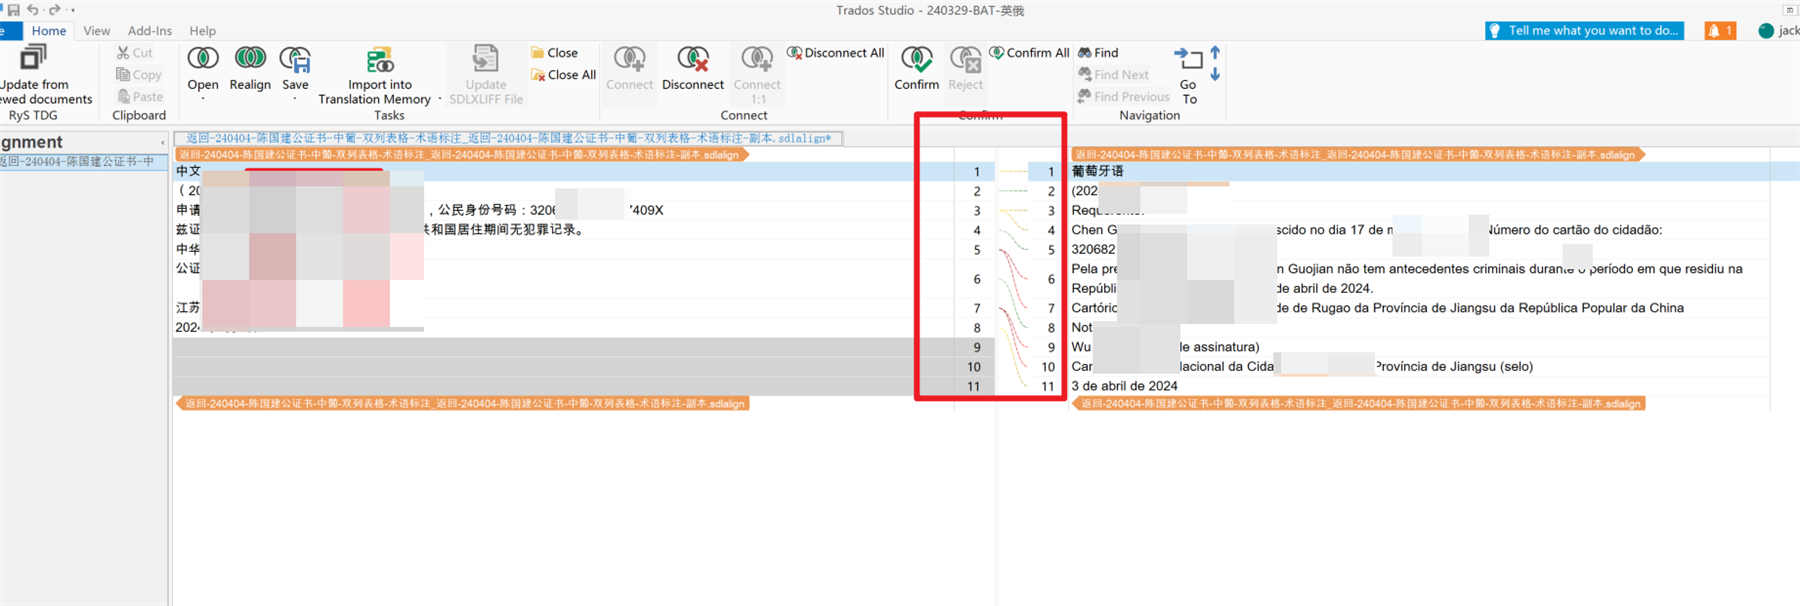Click target segment starting 'Chen G'
Screen dimensions: 1800x606
pos(1367,230)
